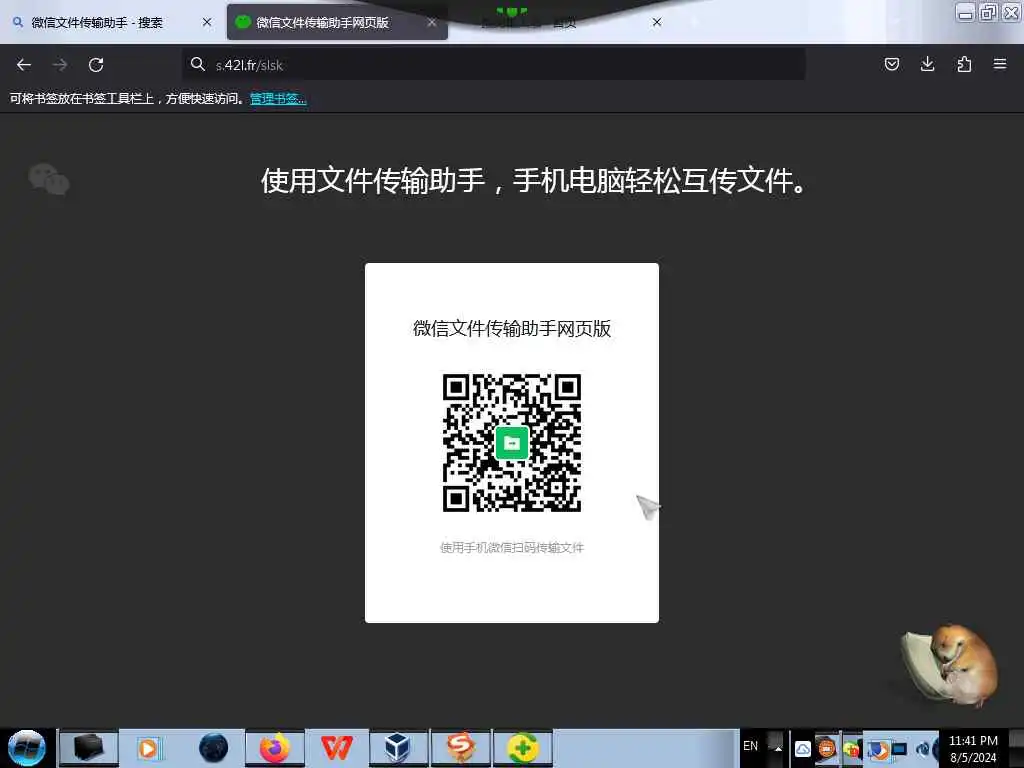Click the WeChat login QR code
Image resolution: width=1024 pixels, height=768 pixels.
[x=512, y=443]
